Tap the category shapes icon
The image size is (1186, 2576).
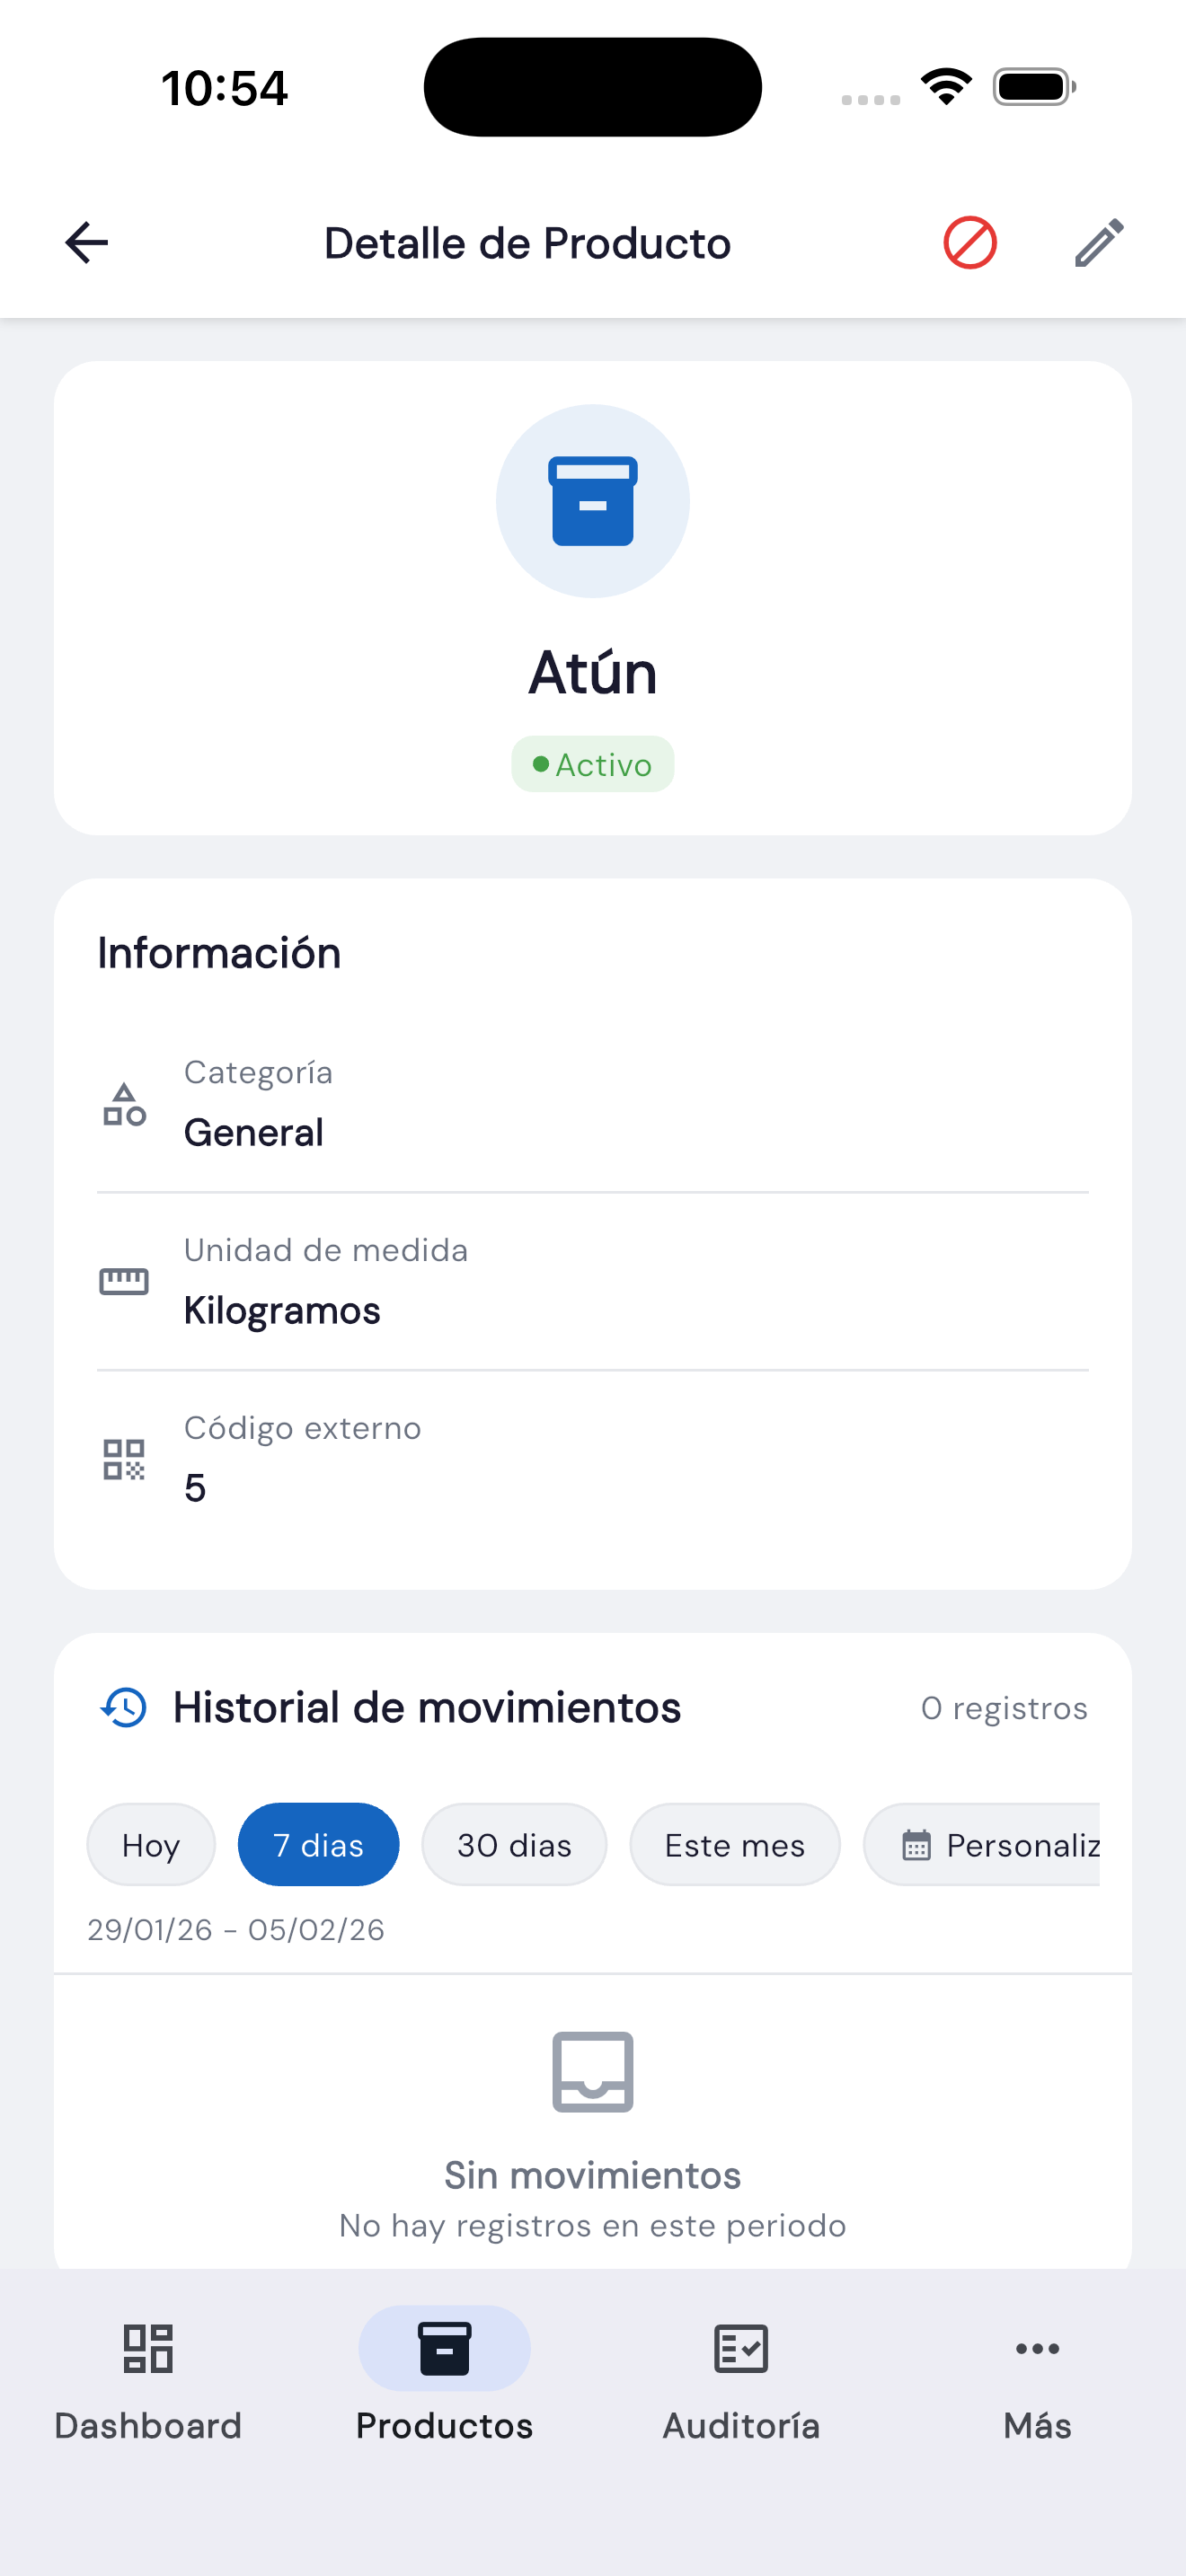click(x=124, y=1104)
